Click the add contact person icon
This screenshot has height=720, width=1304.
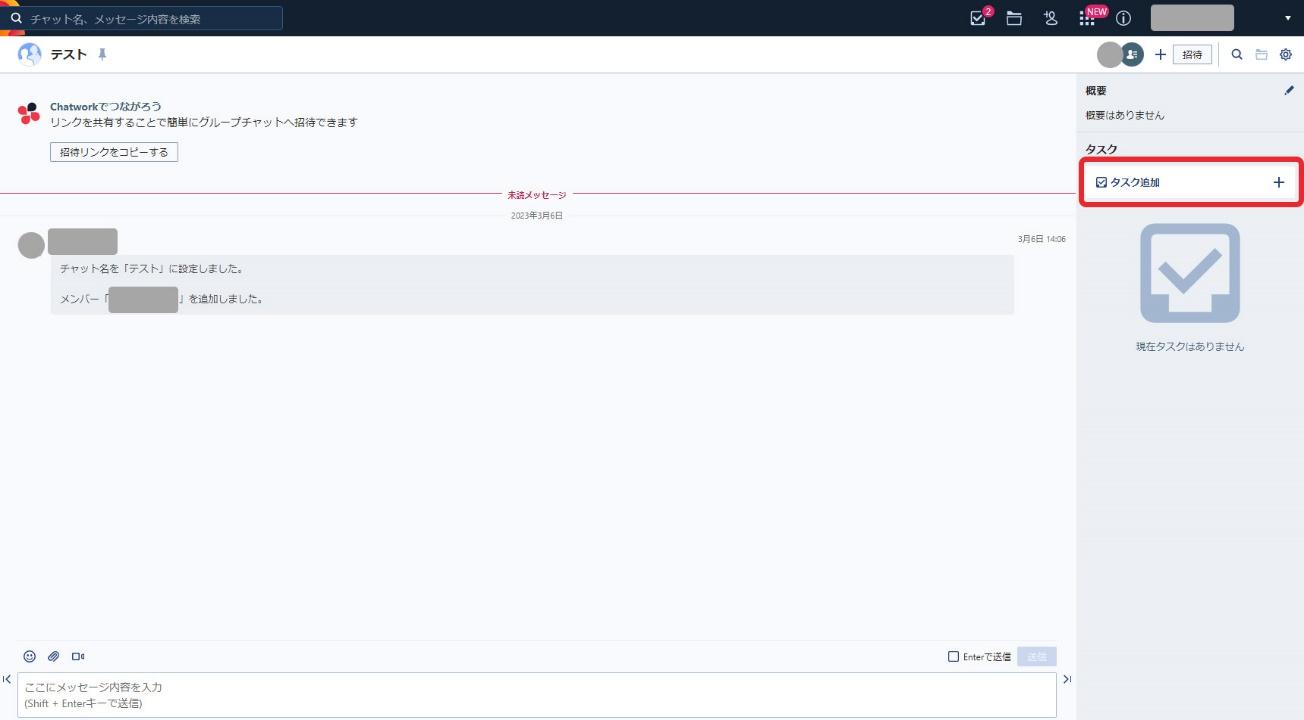(1050, 18)
